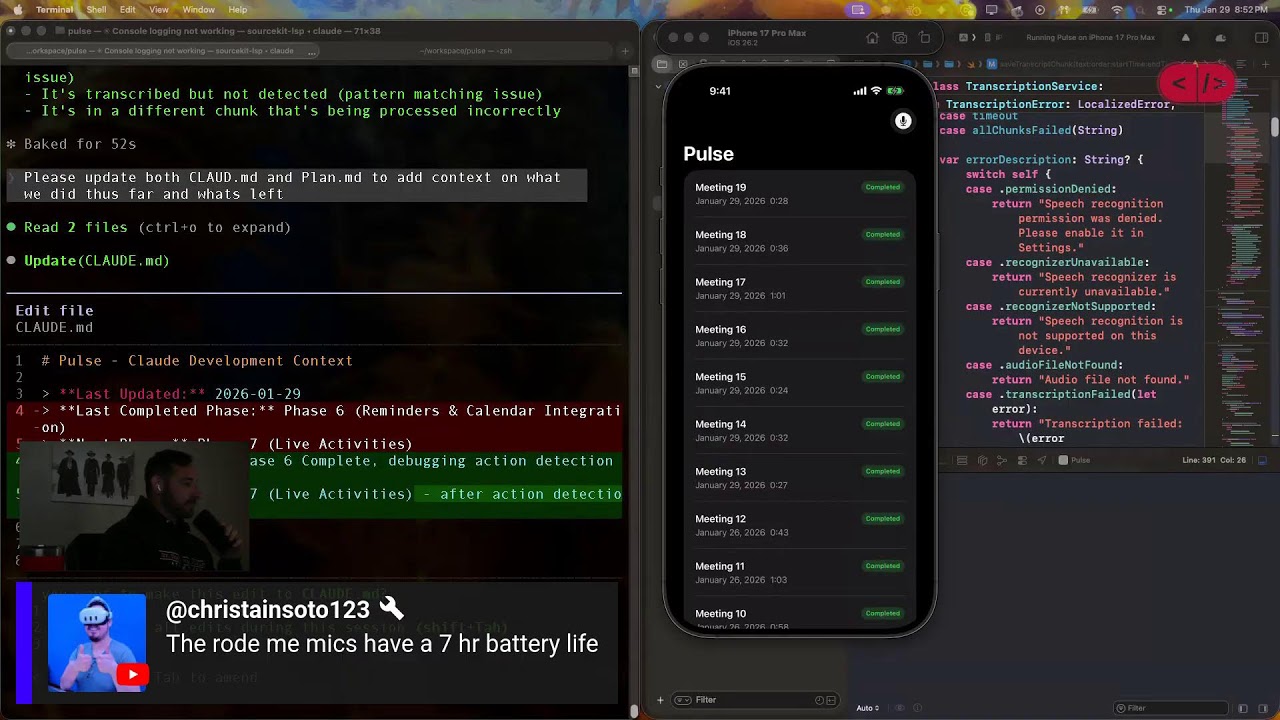Click the saveTranscriptChunk jump bar item
Screen dimensions: 1280x720
coord(1075,64)
